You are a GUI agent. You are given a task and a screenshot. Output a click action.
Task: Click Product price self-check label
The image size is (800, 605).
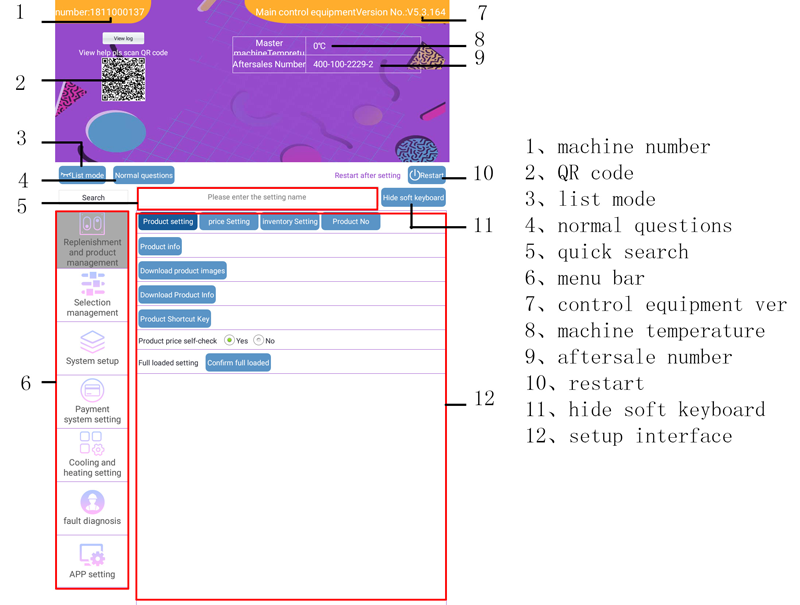[x=178, y=341]
